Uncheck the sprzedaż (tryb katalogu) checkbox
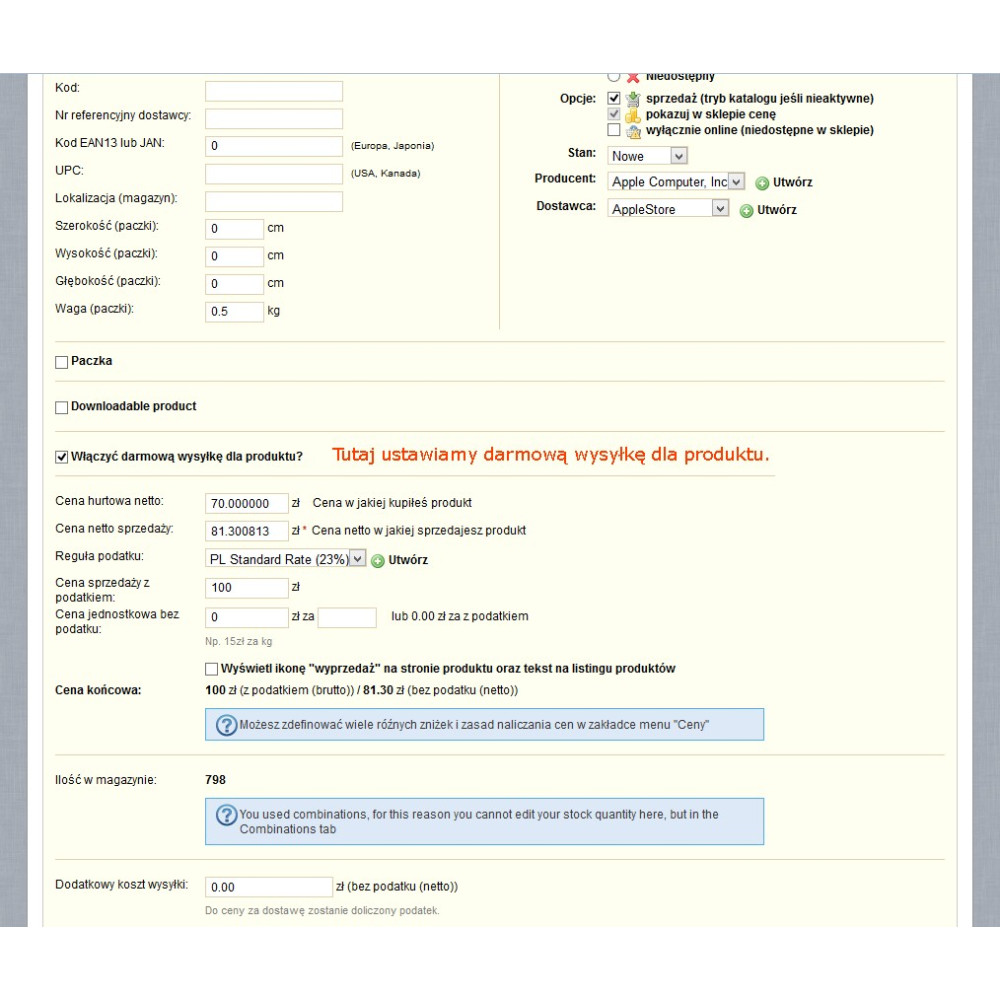 (614, 98)
